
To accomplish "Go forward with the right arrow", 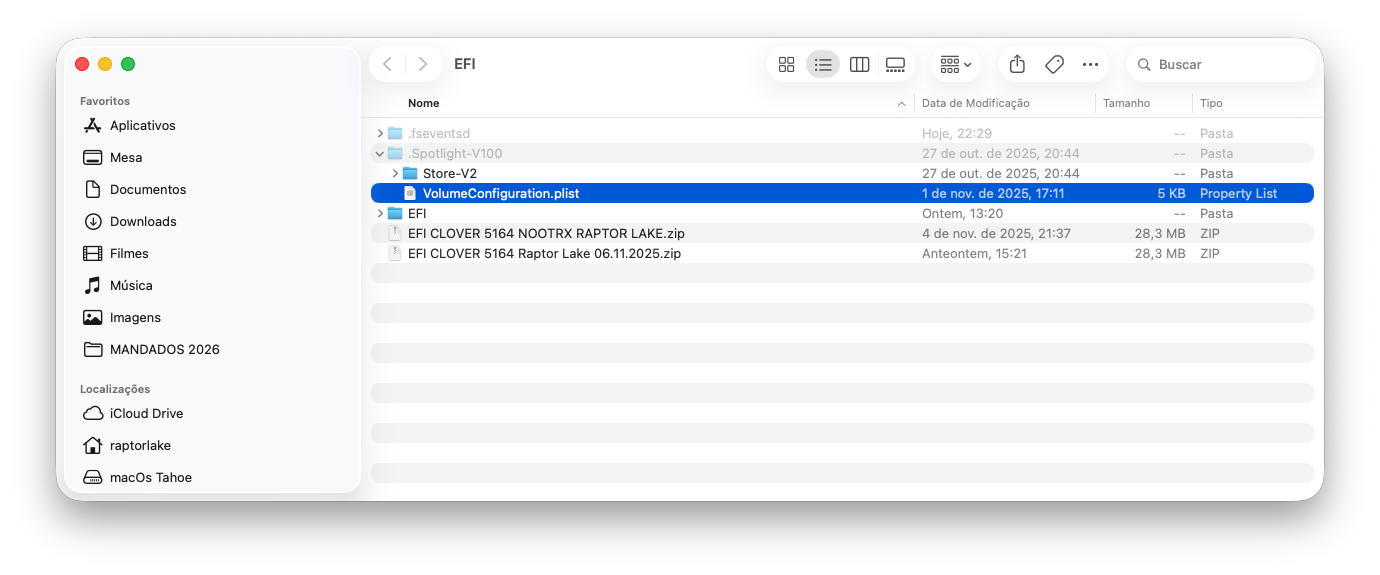I will coord(423,64).
